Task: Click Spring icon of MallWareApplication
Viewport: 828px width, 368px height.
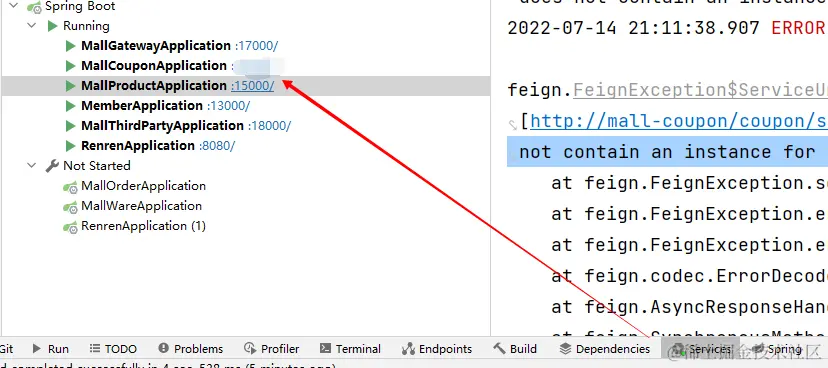Action: pyautogui.click(x=70, y=207)
